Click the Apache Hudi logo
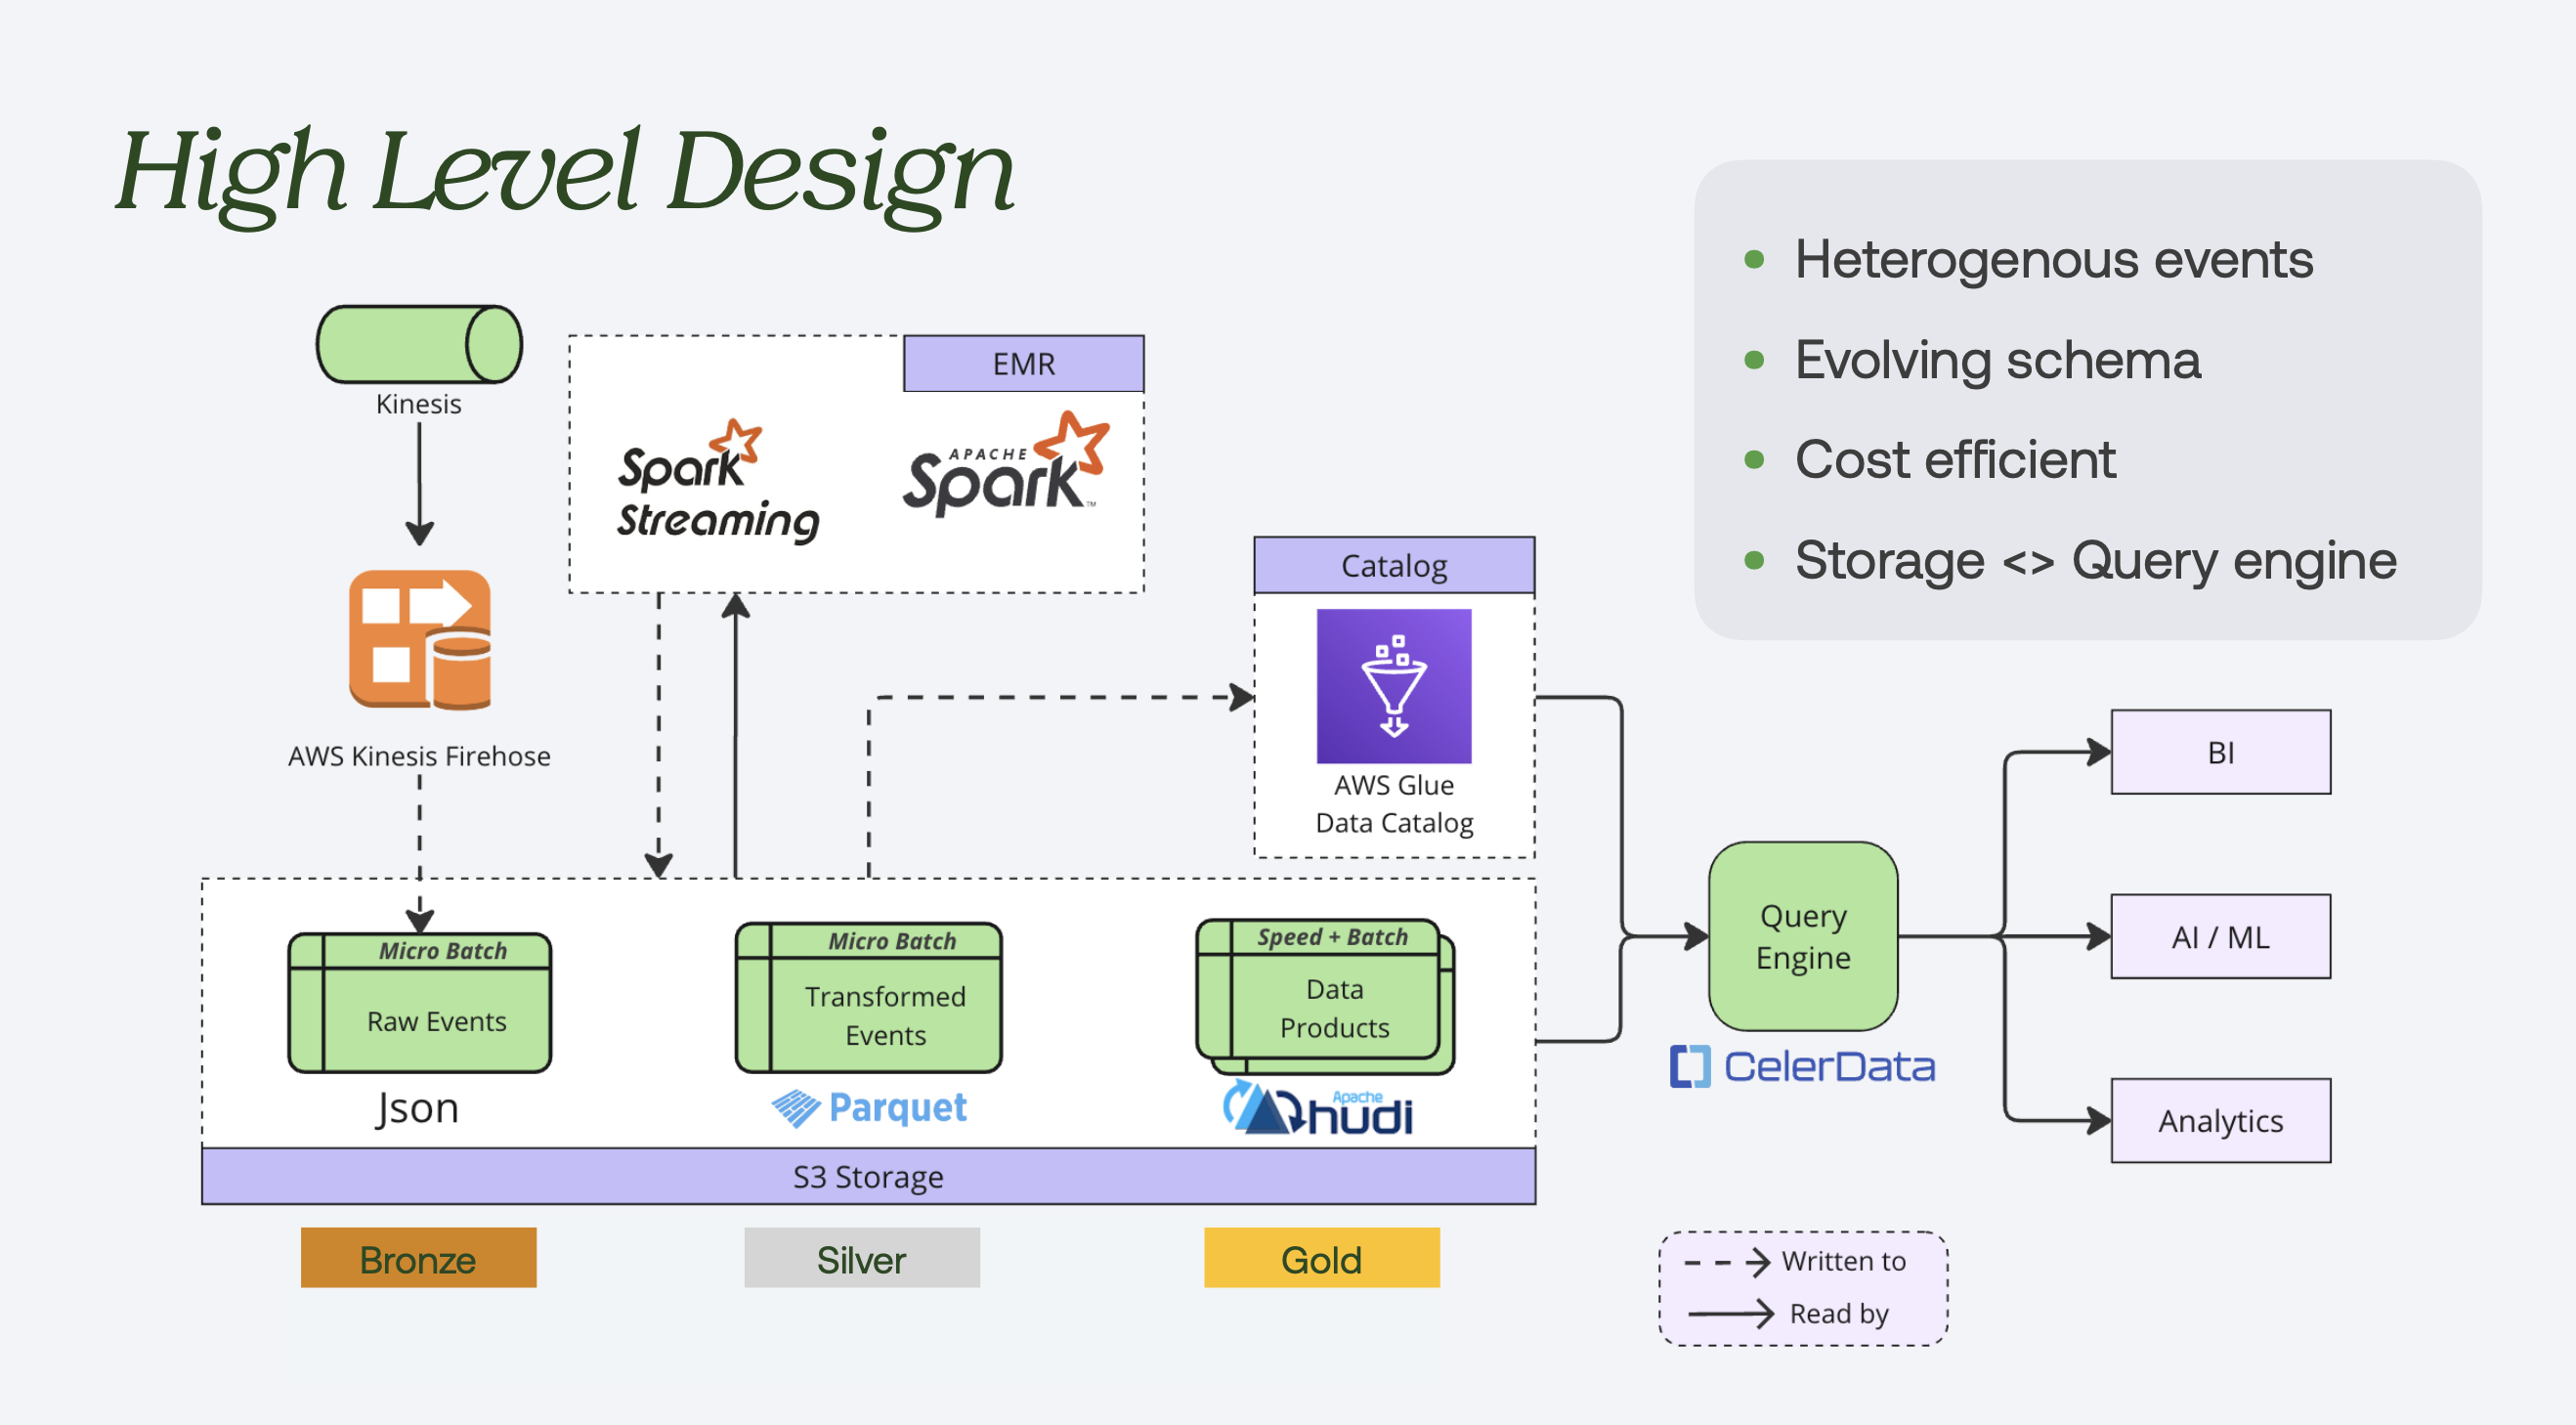The height and width of the screenshot is (1425, 2576). coord(1318,1108)
